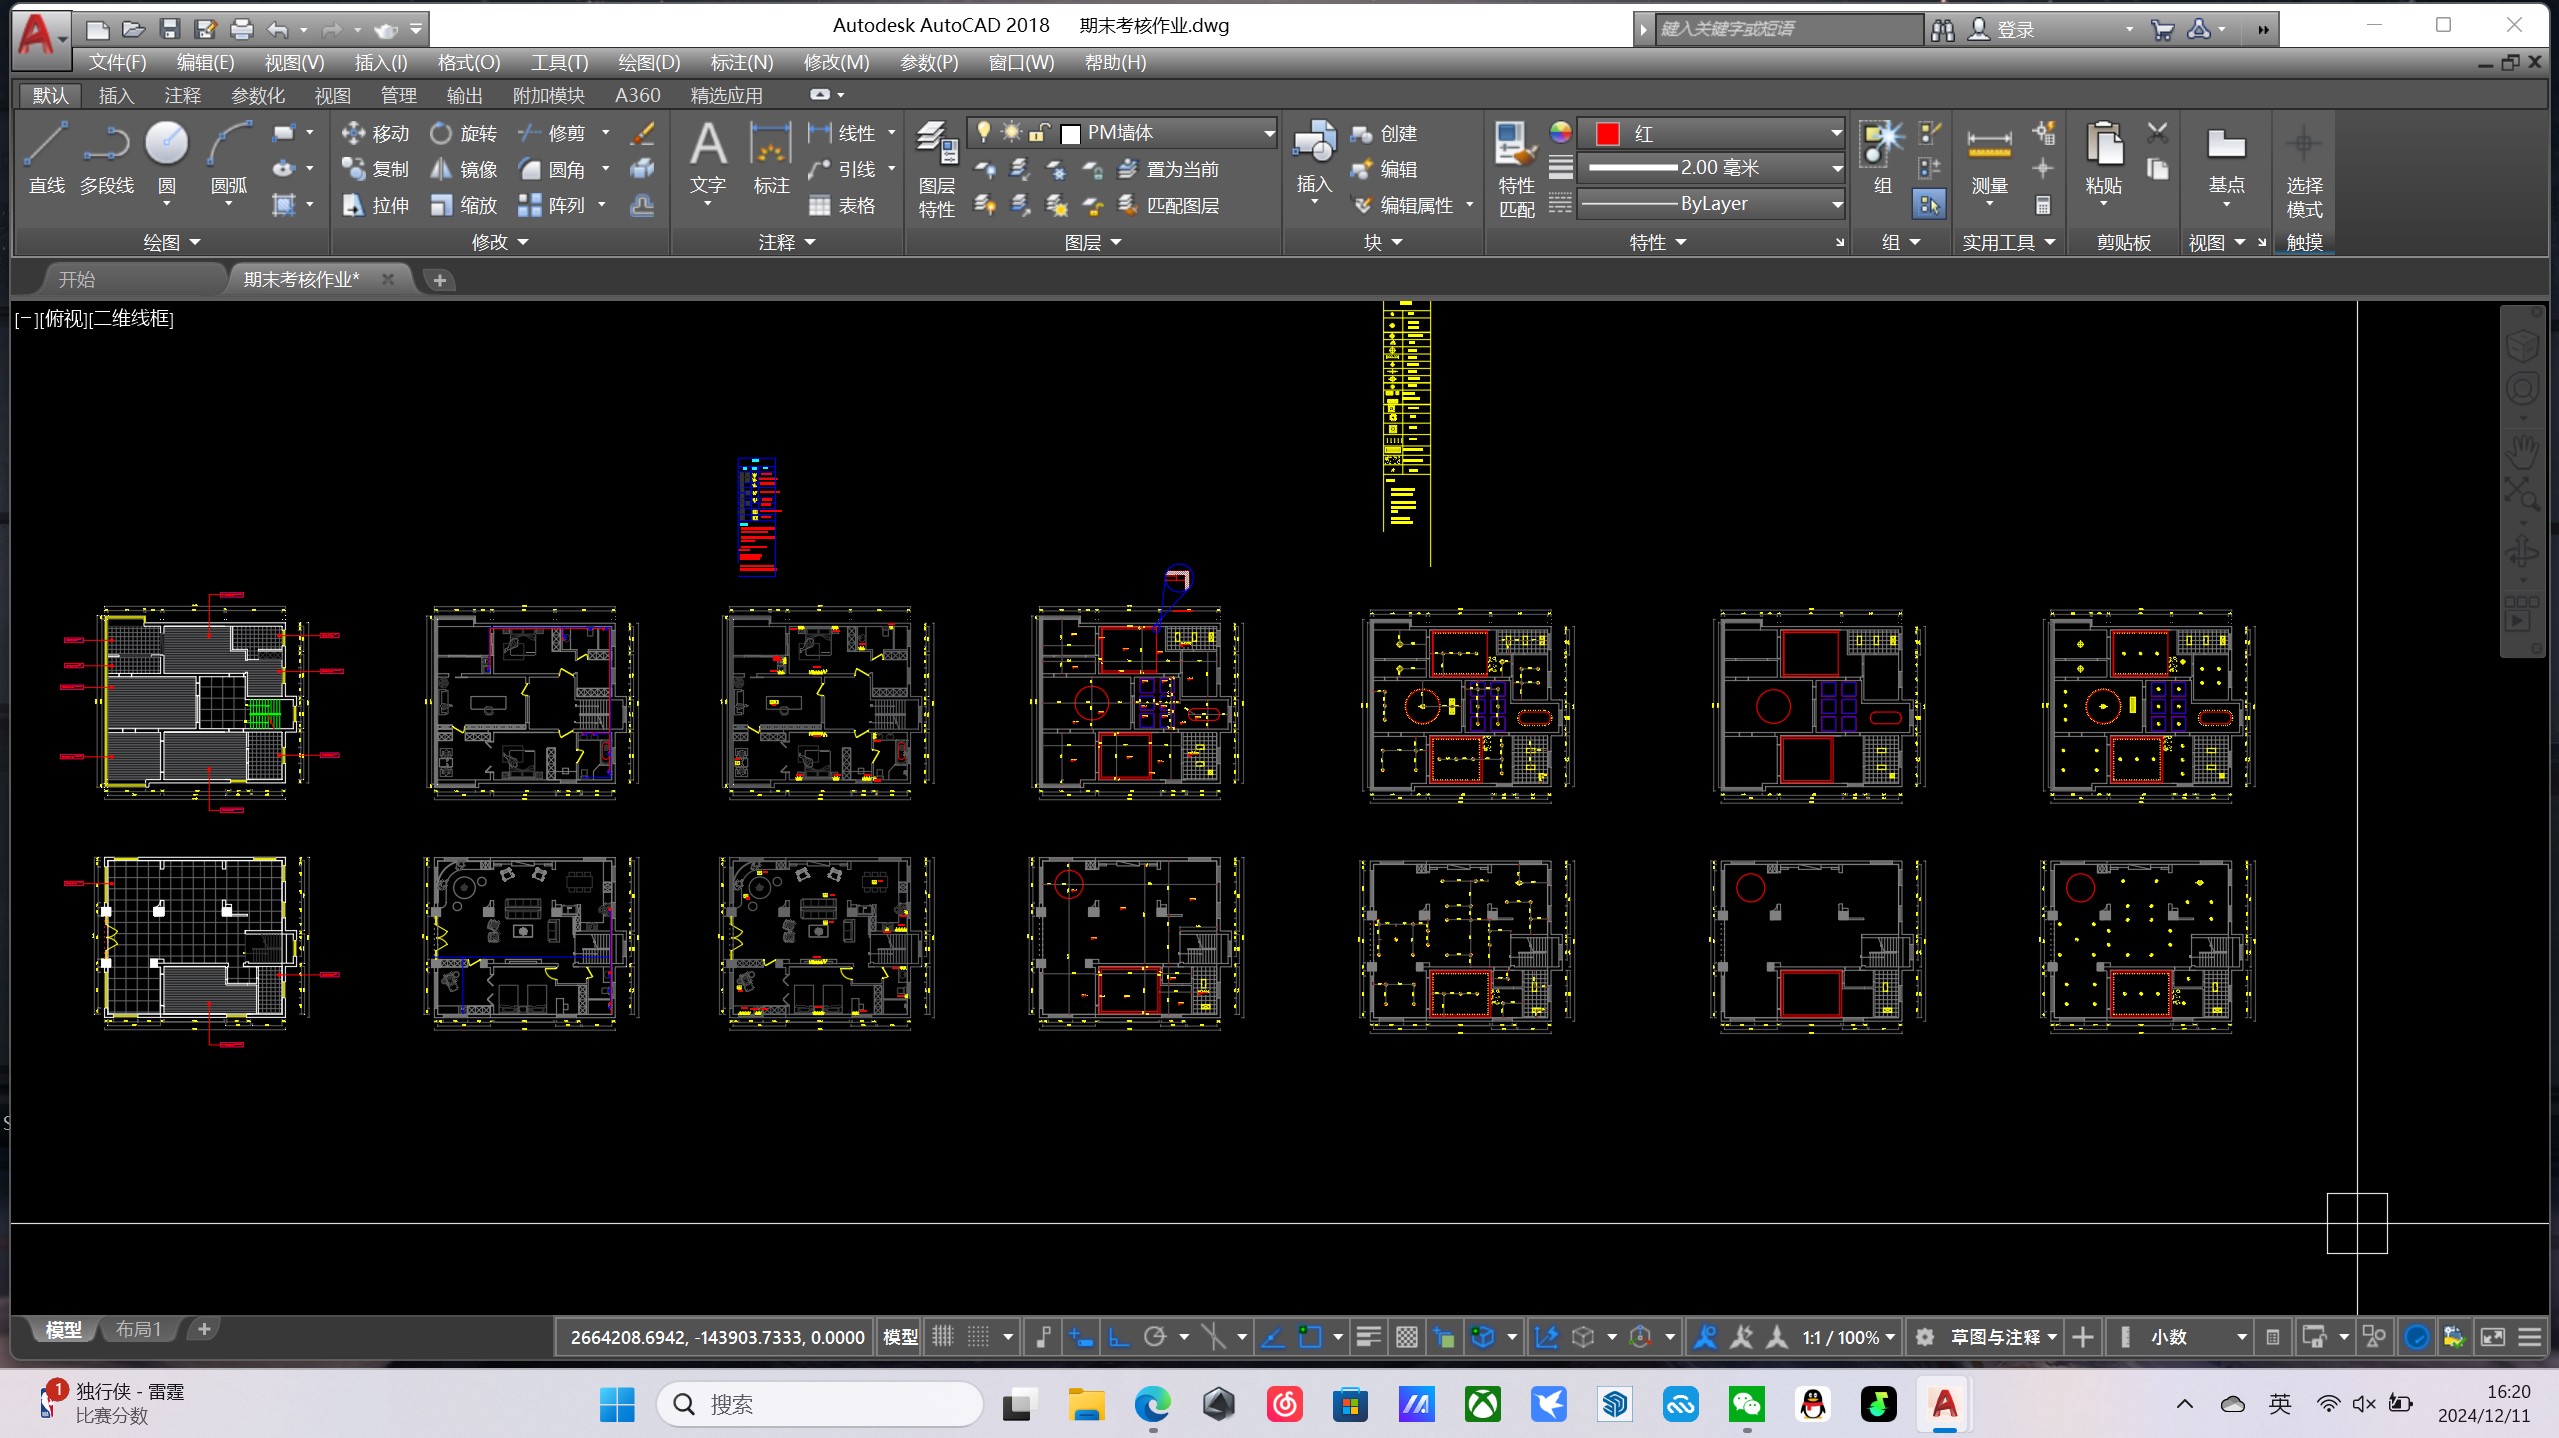Toggle polar tracking in status bar

tap(1155, 1337)
